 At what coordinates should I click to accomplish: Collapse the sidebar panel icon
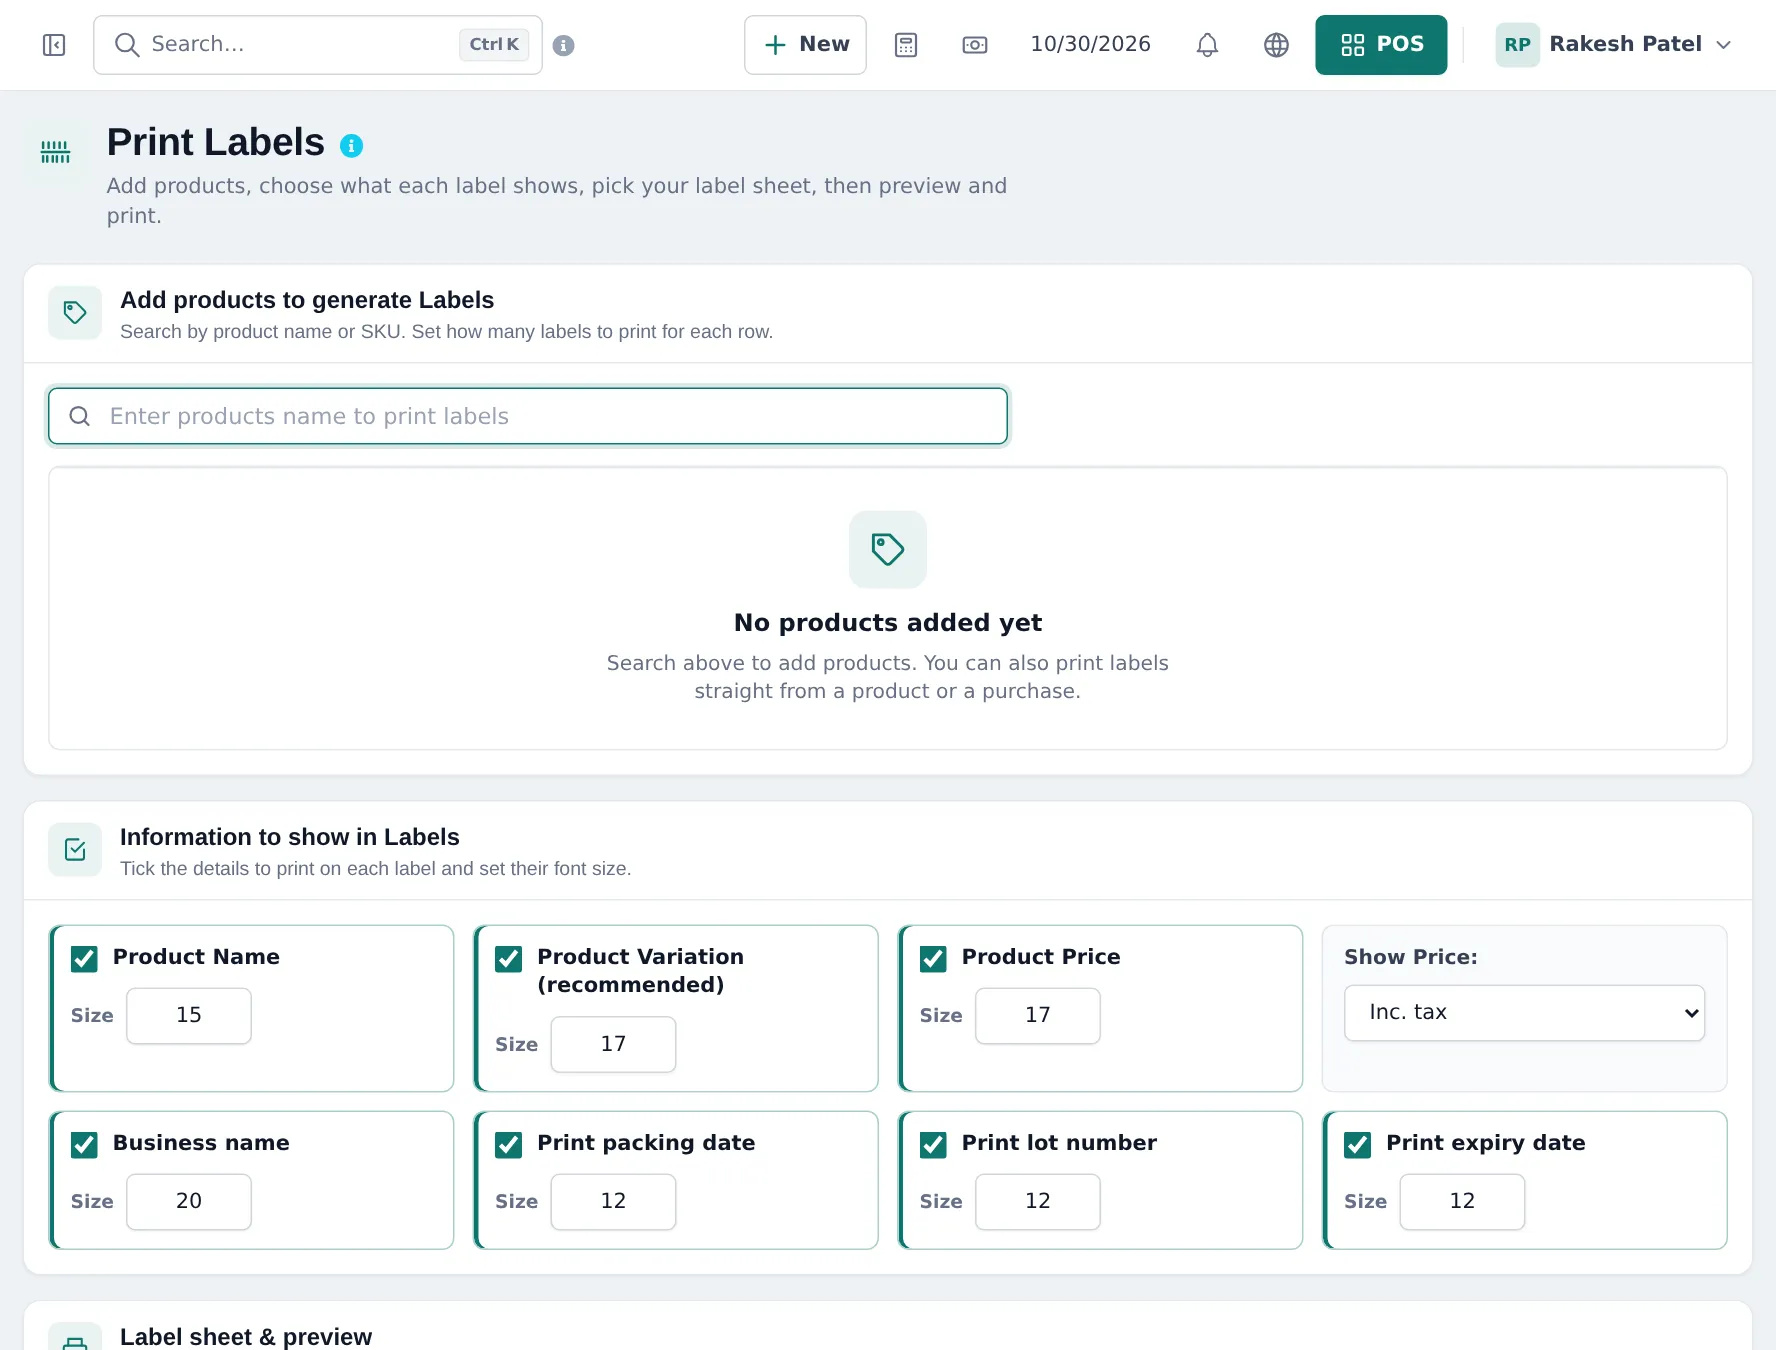(54, 45)
